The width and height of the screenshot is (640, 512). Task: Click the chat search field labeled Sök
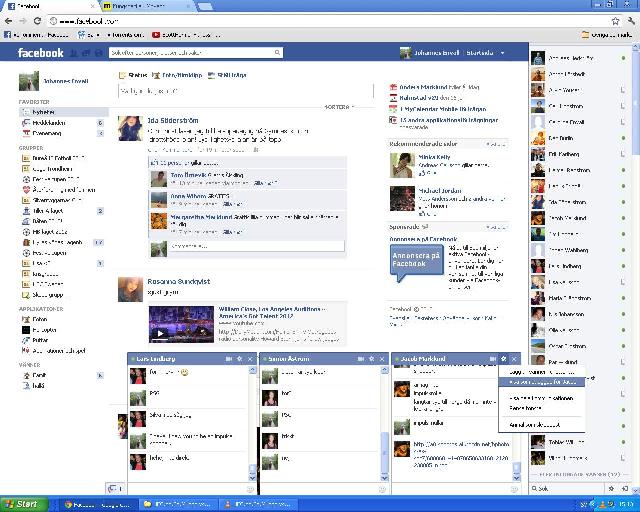click(567, 488)
